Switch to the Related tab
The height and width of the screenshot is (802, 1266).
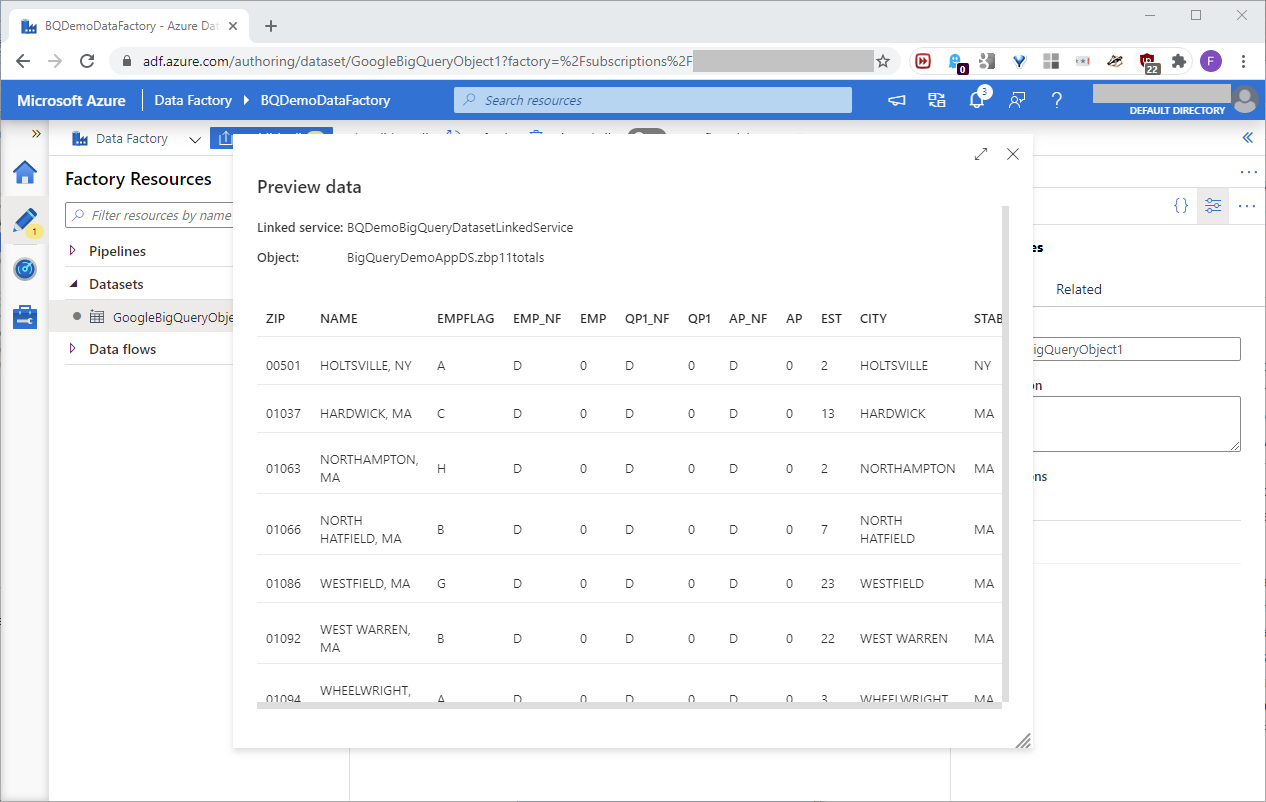(1079, 289)
